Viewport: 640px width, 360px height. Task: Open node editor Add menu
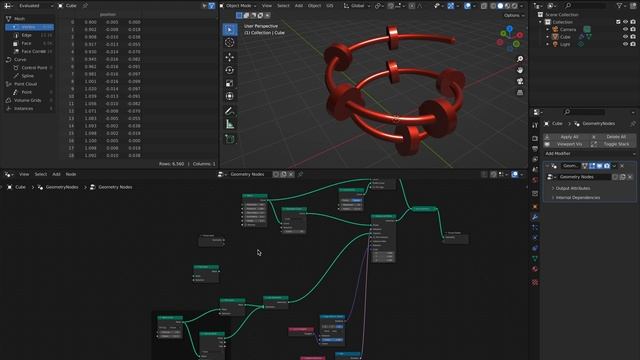coord(56,174)
